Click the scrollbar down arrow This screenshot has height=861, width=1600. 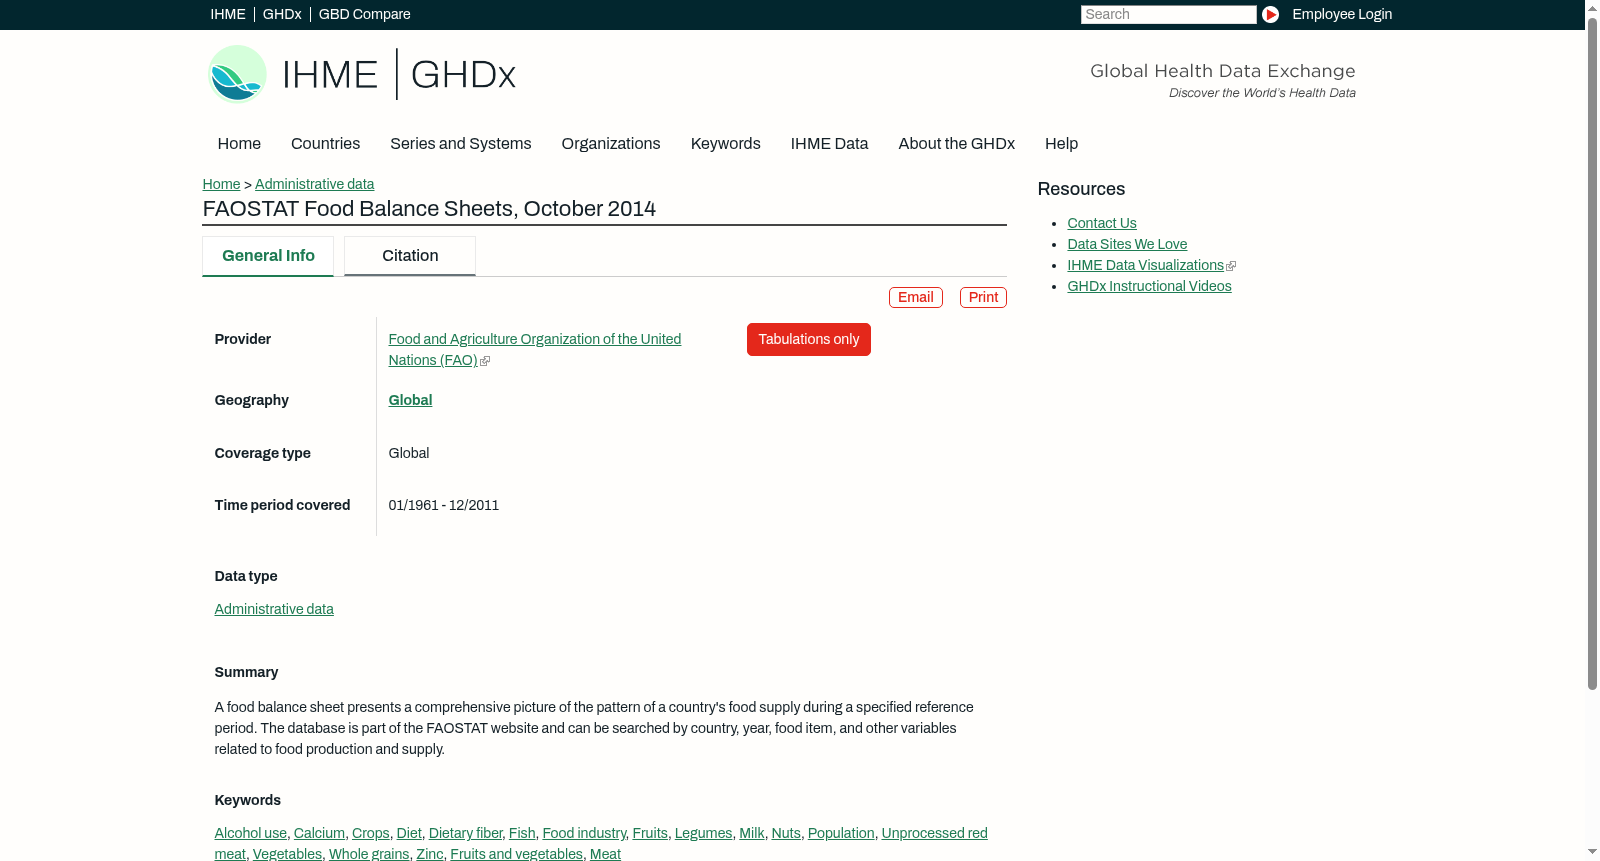point(1592,852)
